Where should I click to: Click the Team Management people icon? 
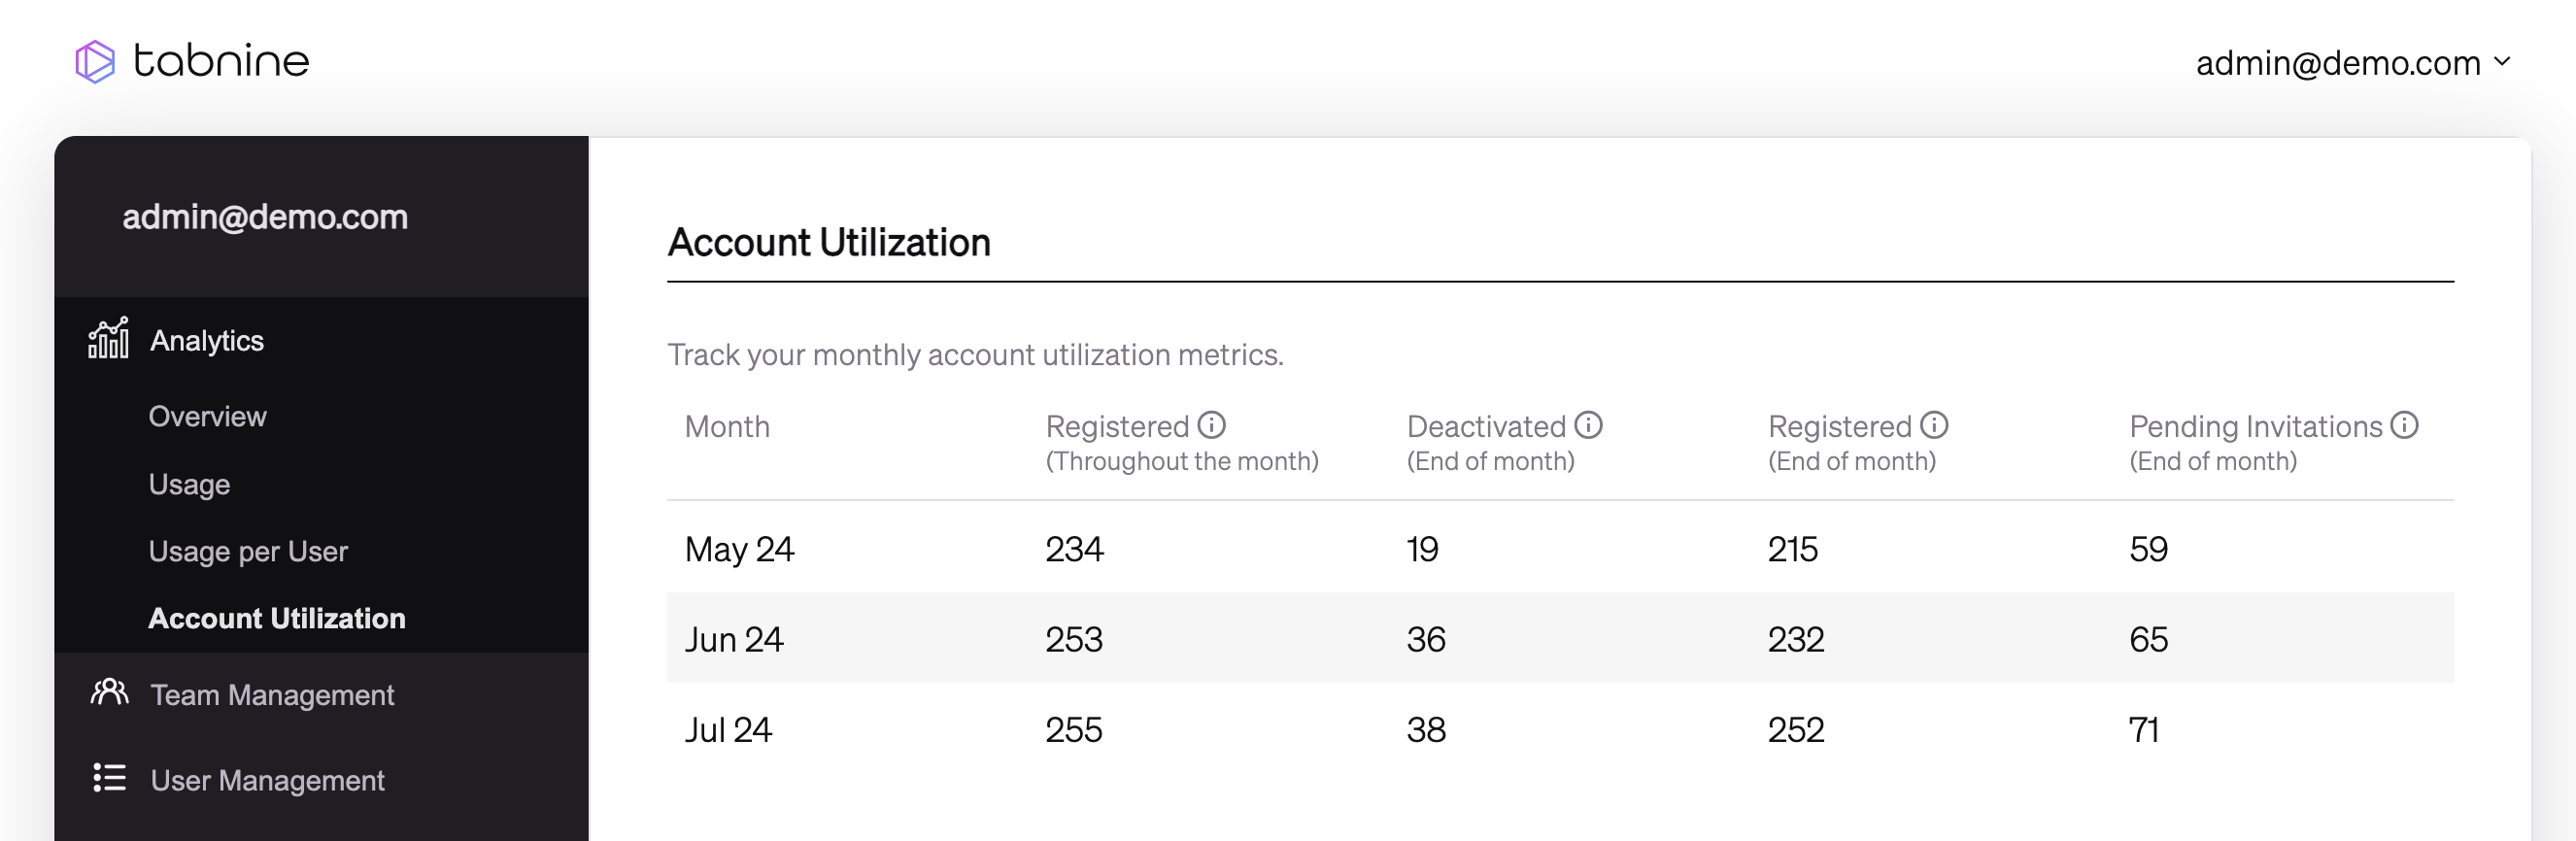click(109, 692)
